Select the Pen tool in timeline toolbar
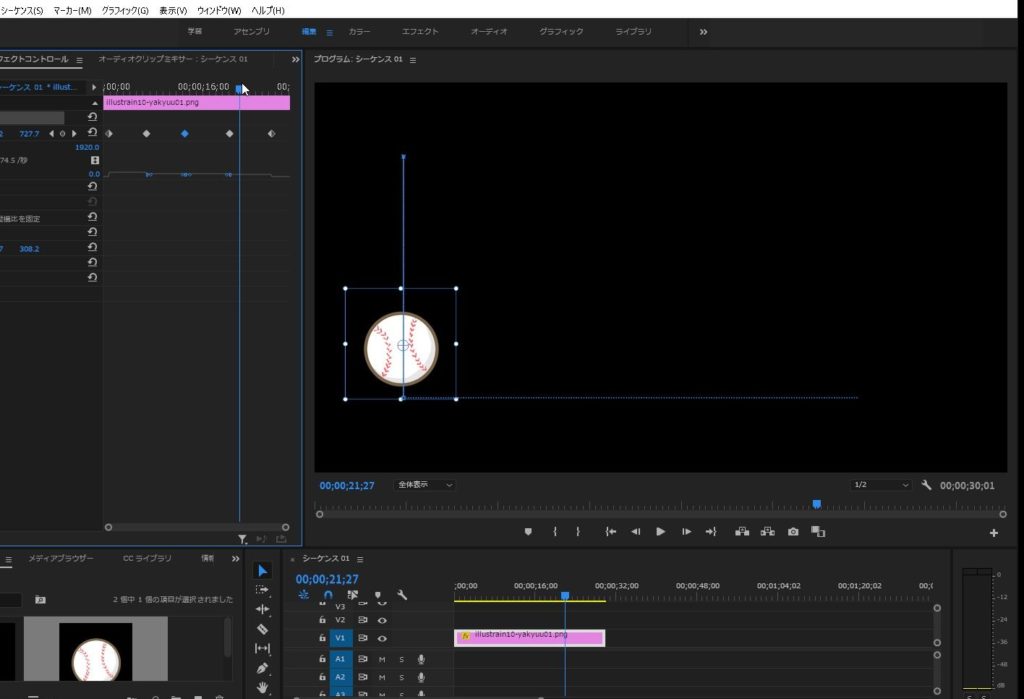This screenshot has height=699, width=1024. click(x=263, y=667)
